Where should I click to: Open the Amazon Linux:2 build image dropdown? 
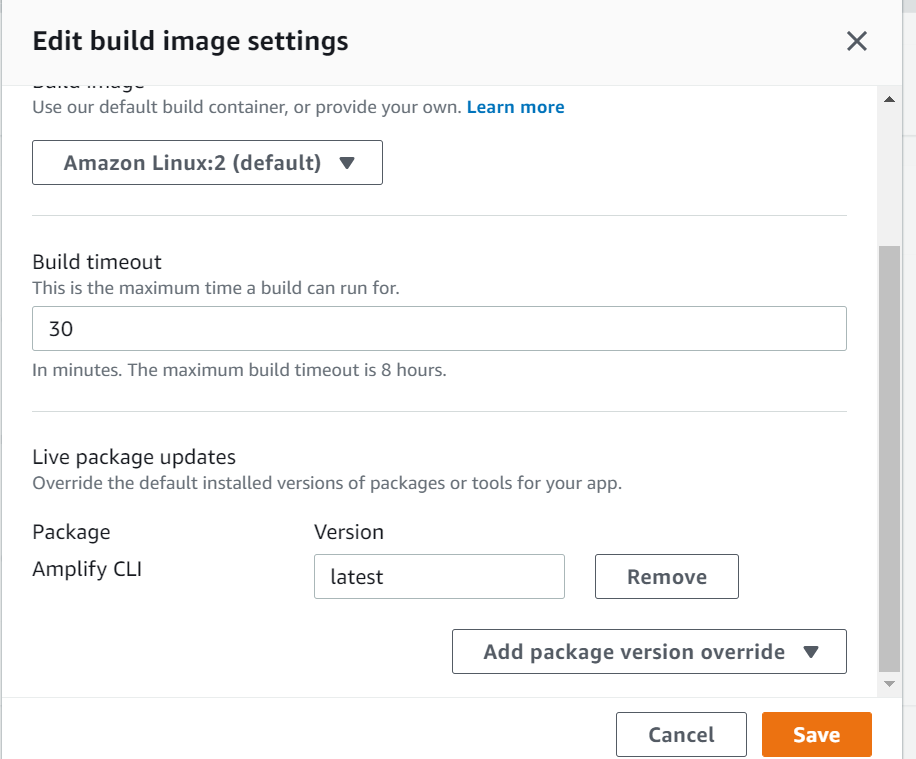click(207, 163)
